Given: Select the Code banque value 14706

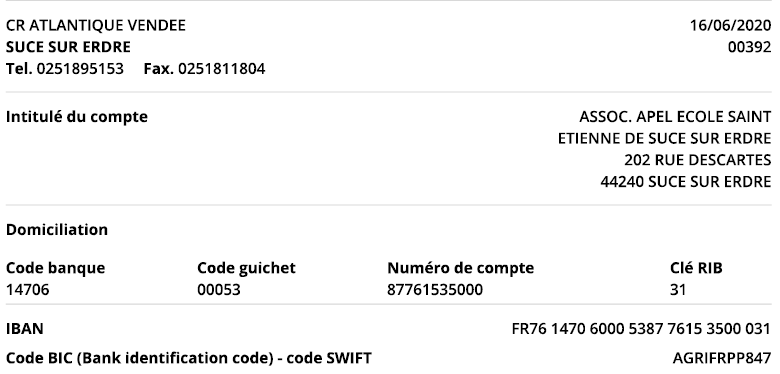Looking at the screenshot, I should coord(28,290).
